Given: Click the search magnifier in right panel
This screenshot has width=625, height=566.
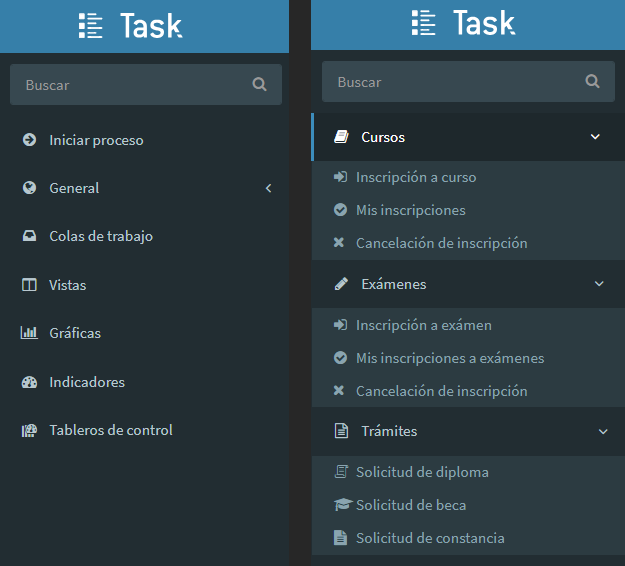Looking at the screenshot, I should pos(592,81).
